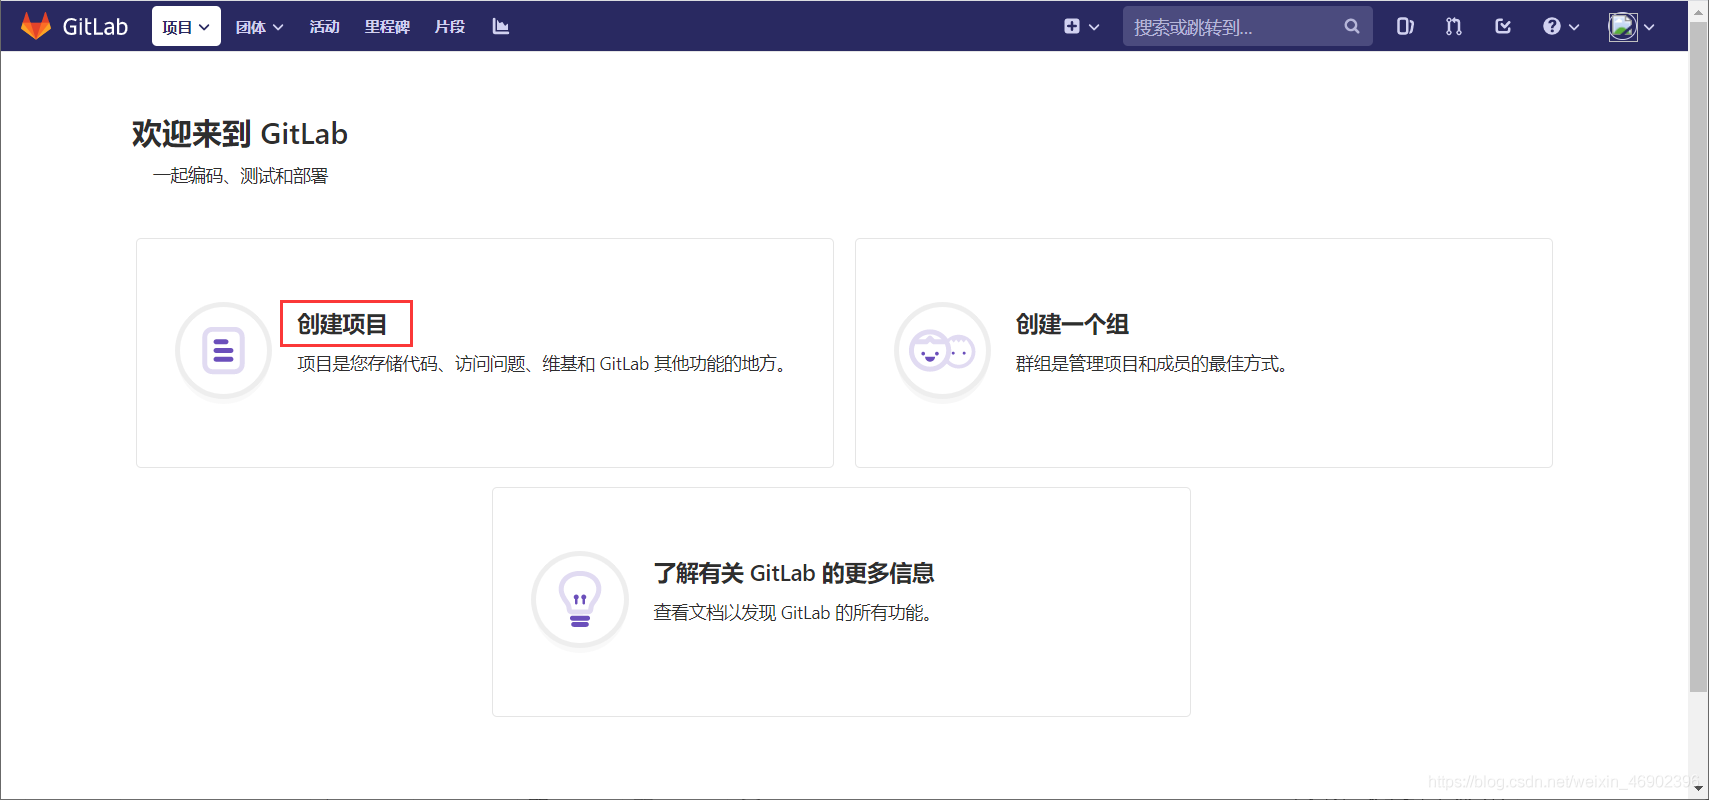Viewport: 1709px width, 800px height.
Task: Click text 项目是您存储代码、访问问题、维基和 GitLab 其他功能的地方。
Action: click(545, 364)
